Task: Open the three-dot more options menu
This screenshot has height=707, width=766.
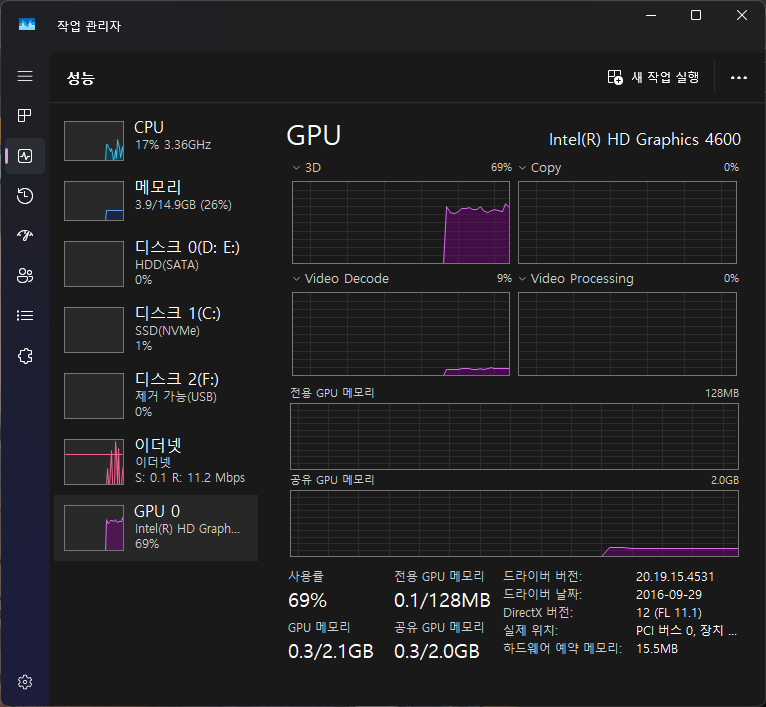Action: (738, 77)
